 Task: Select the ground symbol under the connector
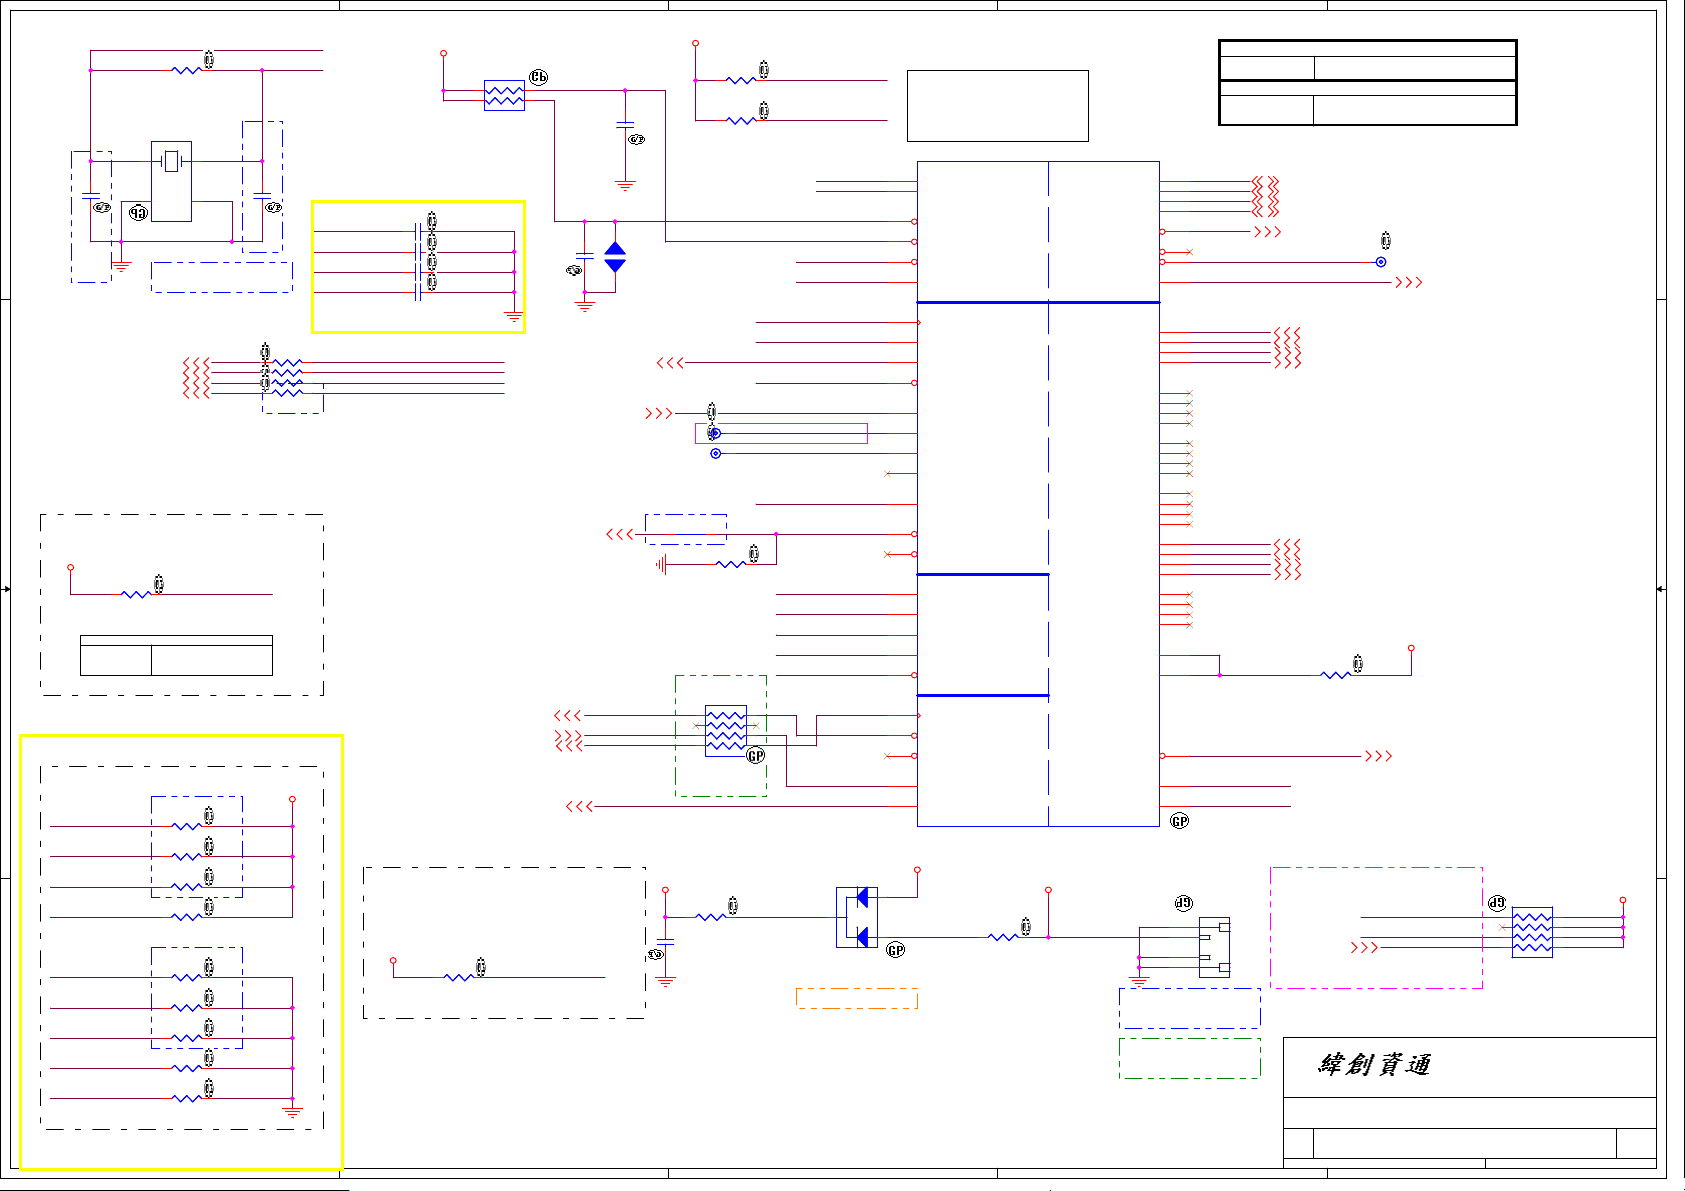pyautogui.click(x=1138, y=982)
